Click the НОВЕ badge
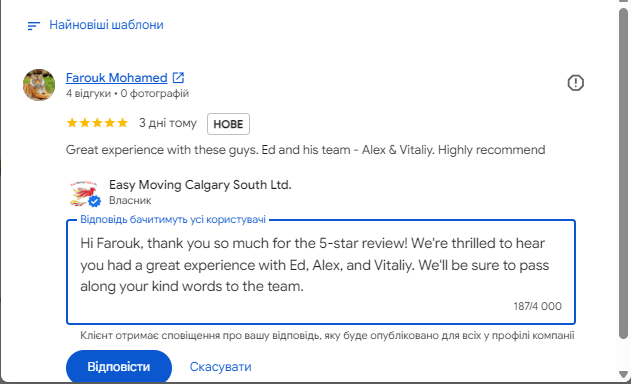Image resolution: width=631 pixels, height=384 pixels. coord(228,124)
